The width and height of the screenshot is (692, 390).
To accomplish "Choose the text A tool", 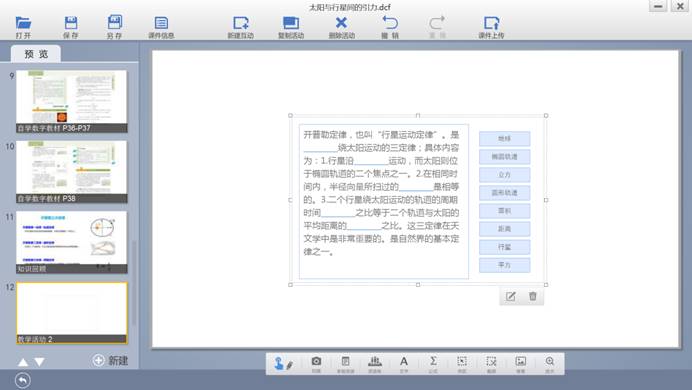I will 404,364.
